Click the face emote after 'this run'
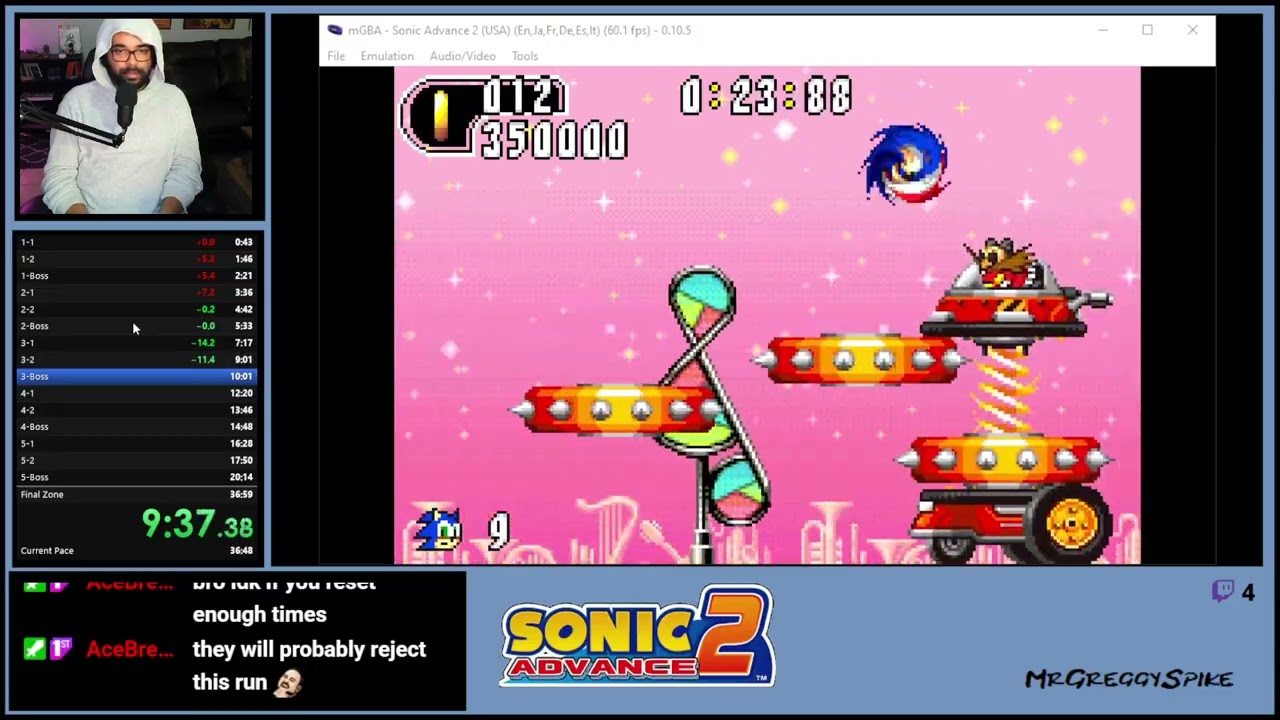The width and height of the screenshot is (1280, 720). click(287, 682)
